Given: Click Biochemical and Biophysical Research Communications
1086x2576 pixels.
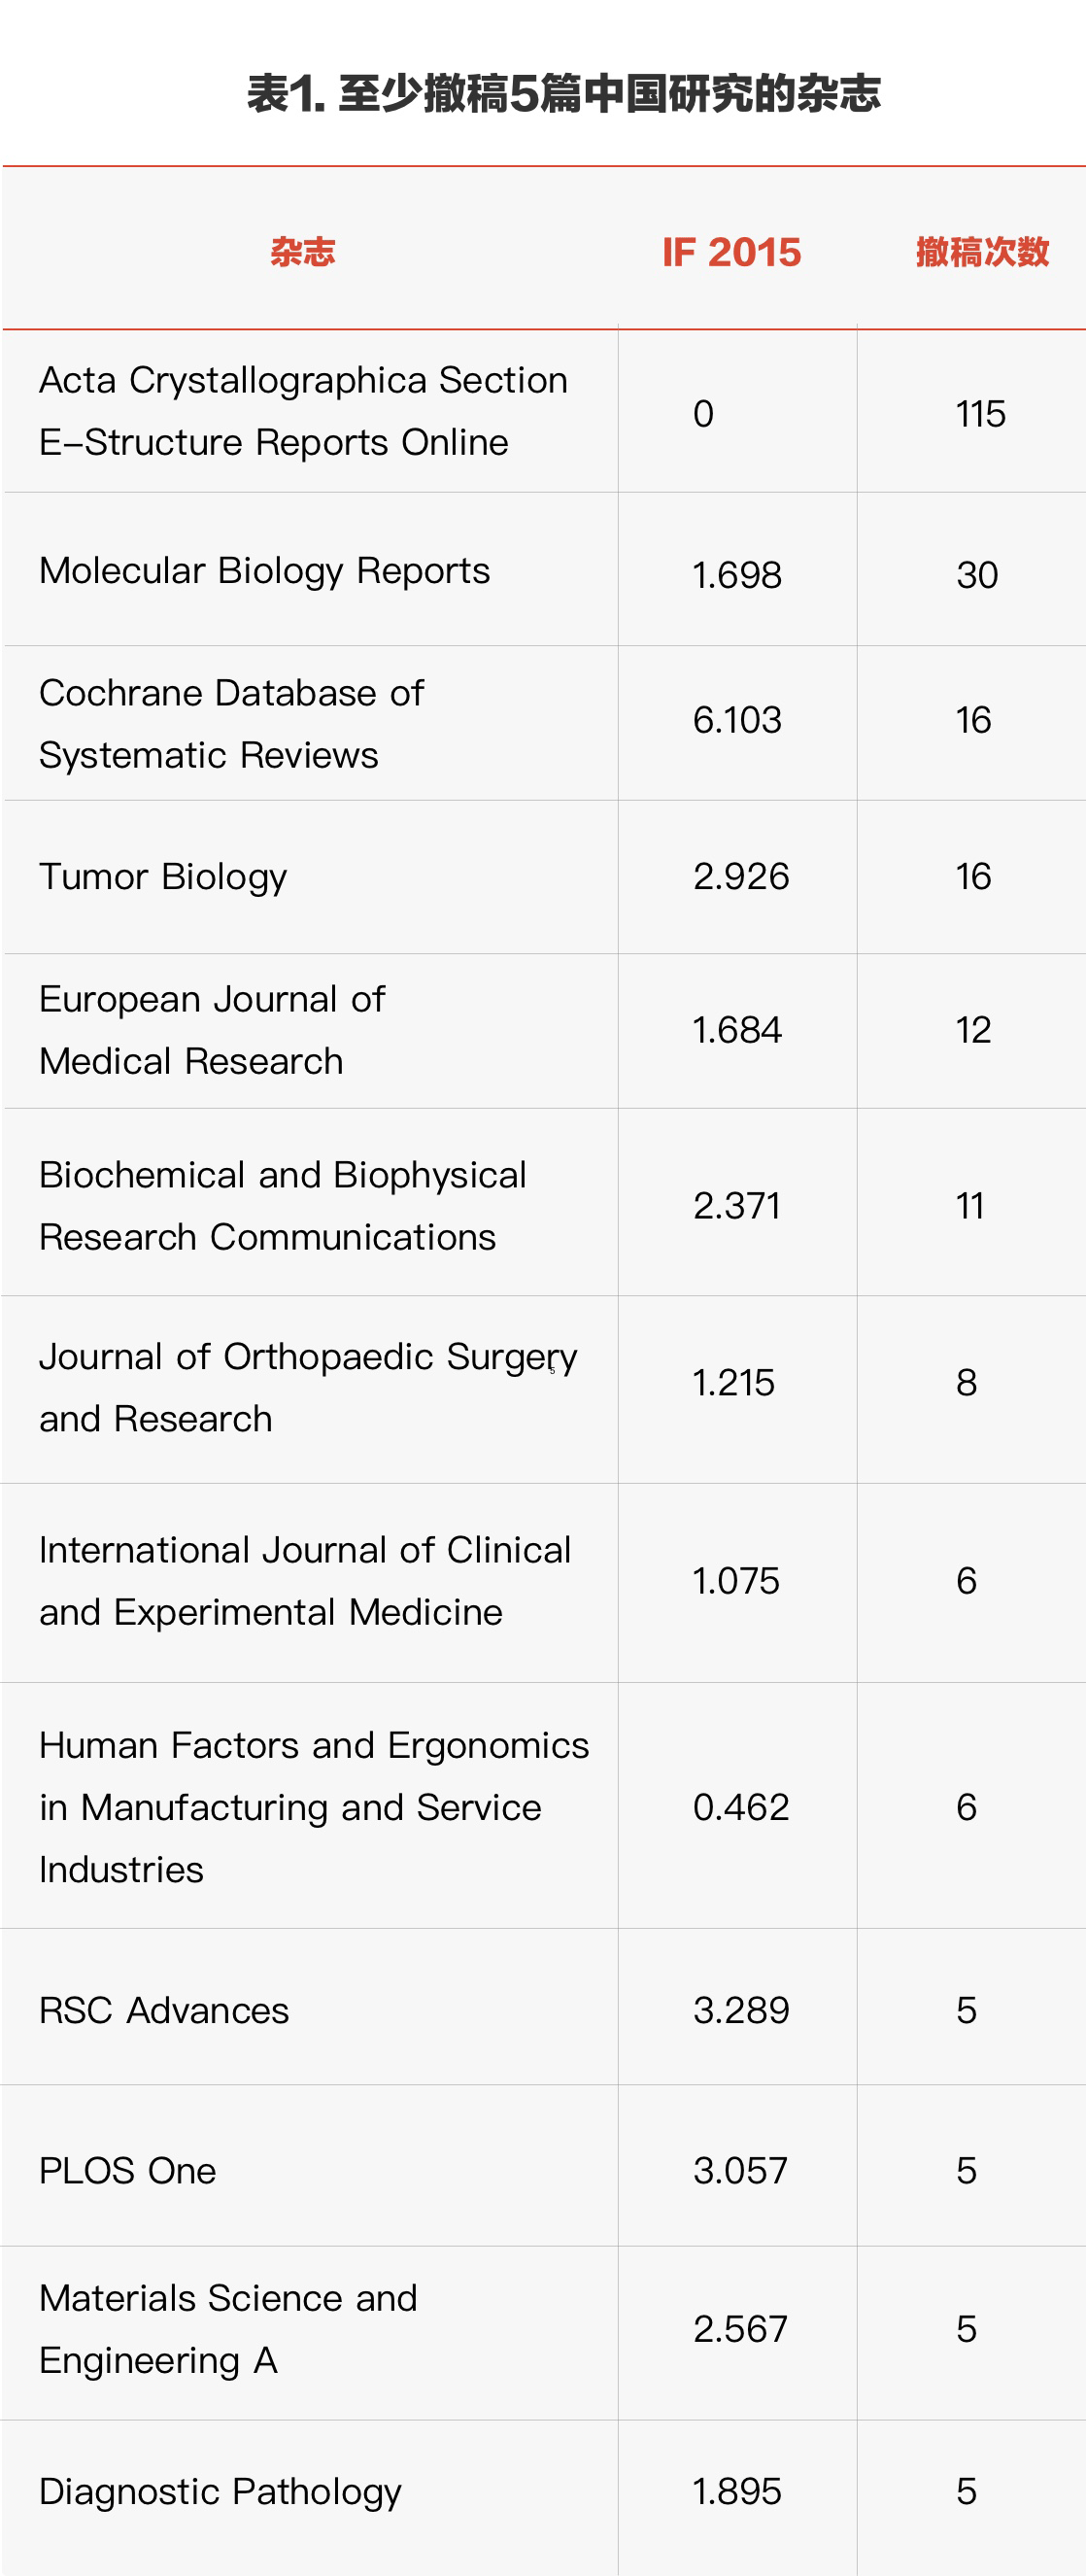Looking at the screenshot, I should click(x=282, y=1205).
